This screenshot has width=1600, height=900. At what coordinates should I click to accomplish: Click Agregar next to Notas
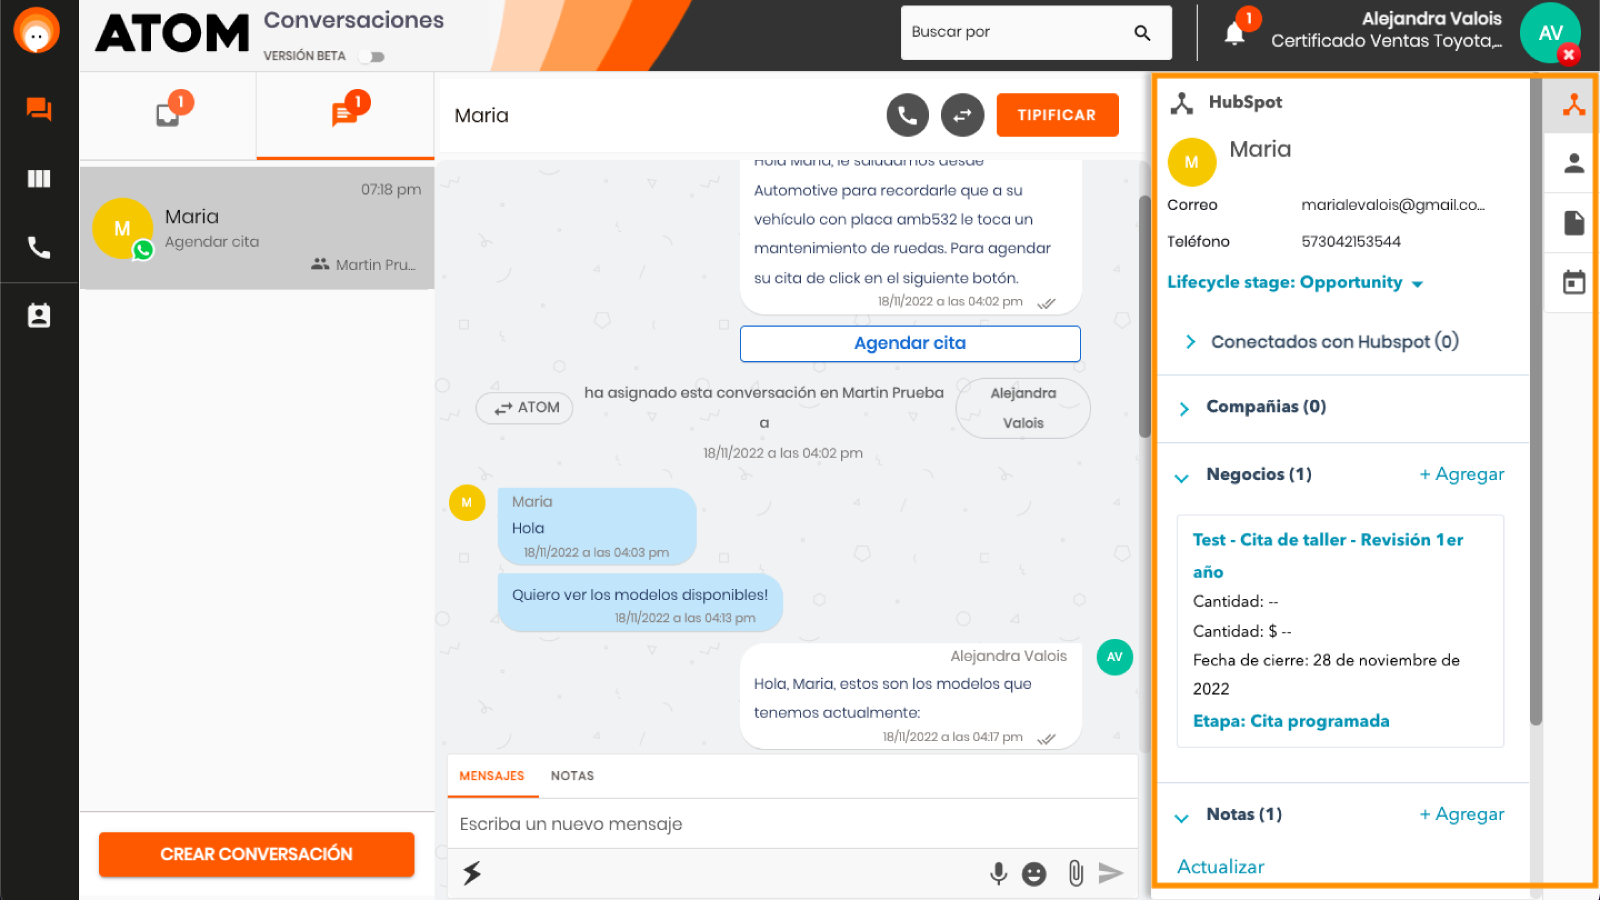[x=1461, y=814]
